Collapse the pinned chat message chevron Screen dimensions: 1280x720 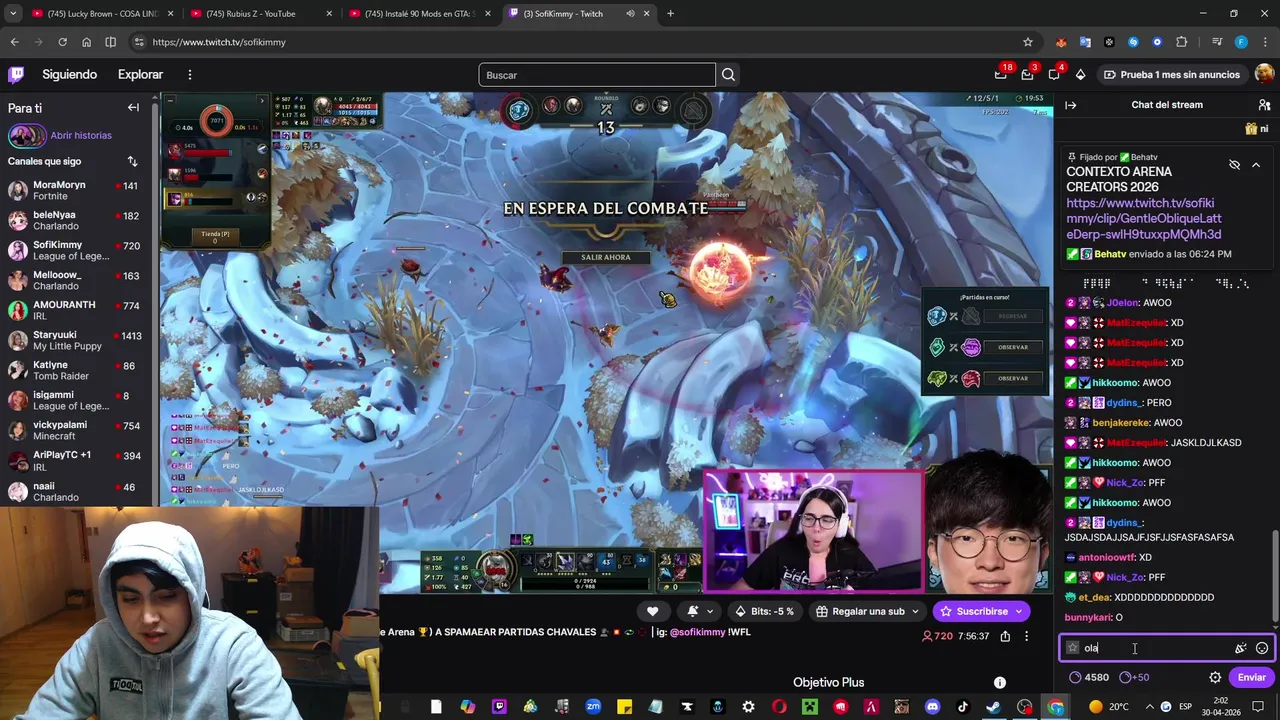pos(1256,165)
